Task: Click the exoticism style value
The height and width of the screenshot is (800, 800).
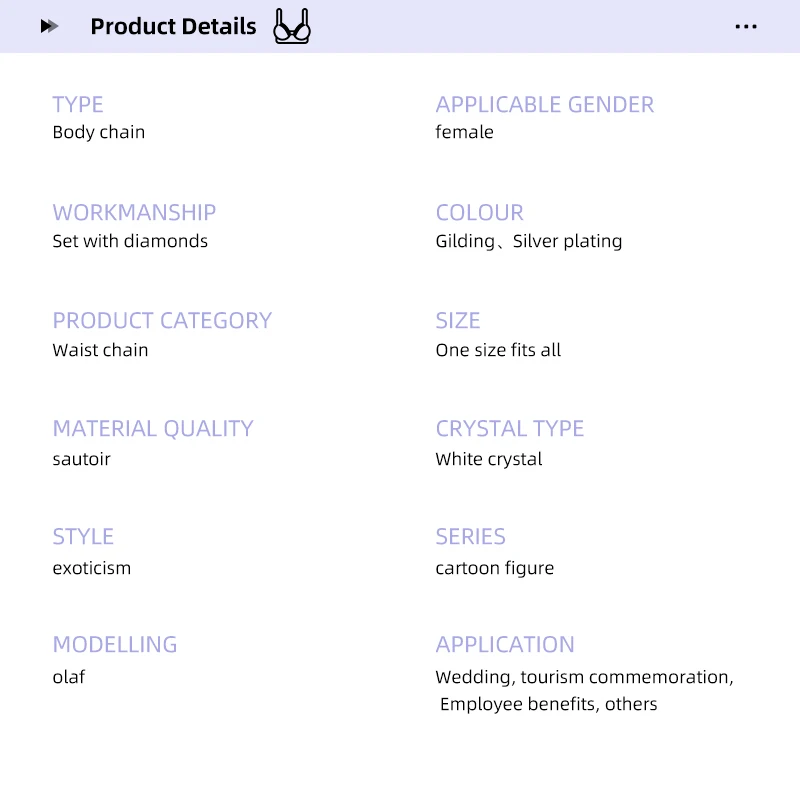Action: coord(92,568)
